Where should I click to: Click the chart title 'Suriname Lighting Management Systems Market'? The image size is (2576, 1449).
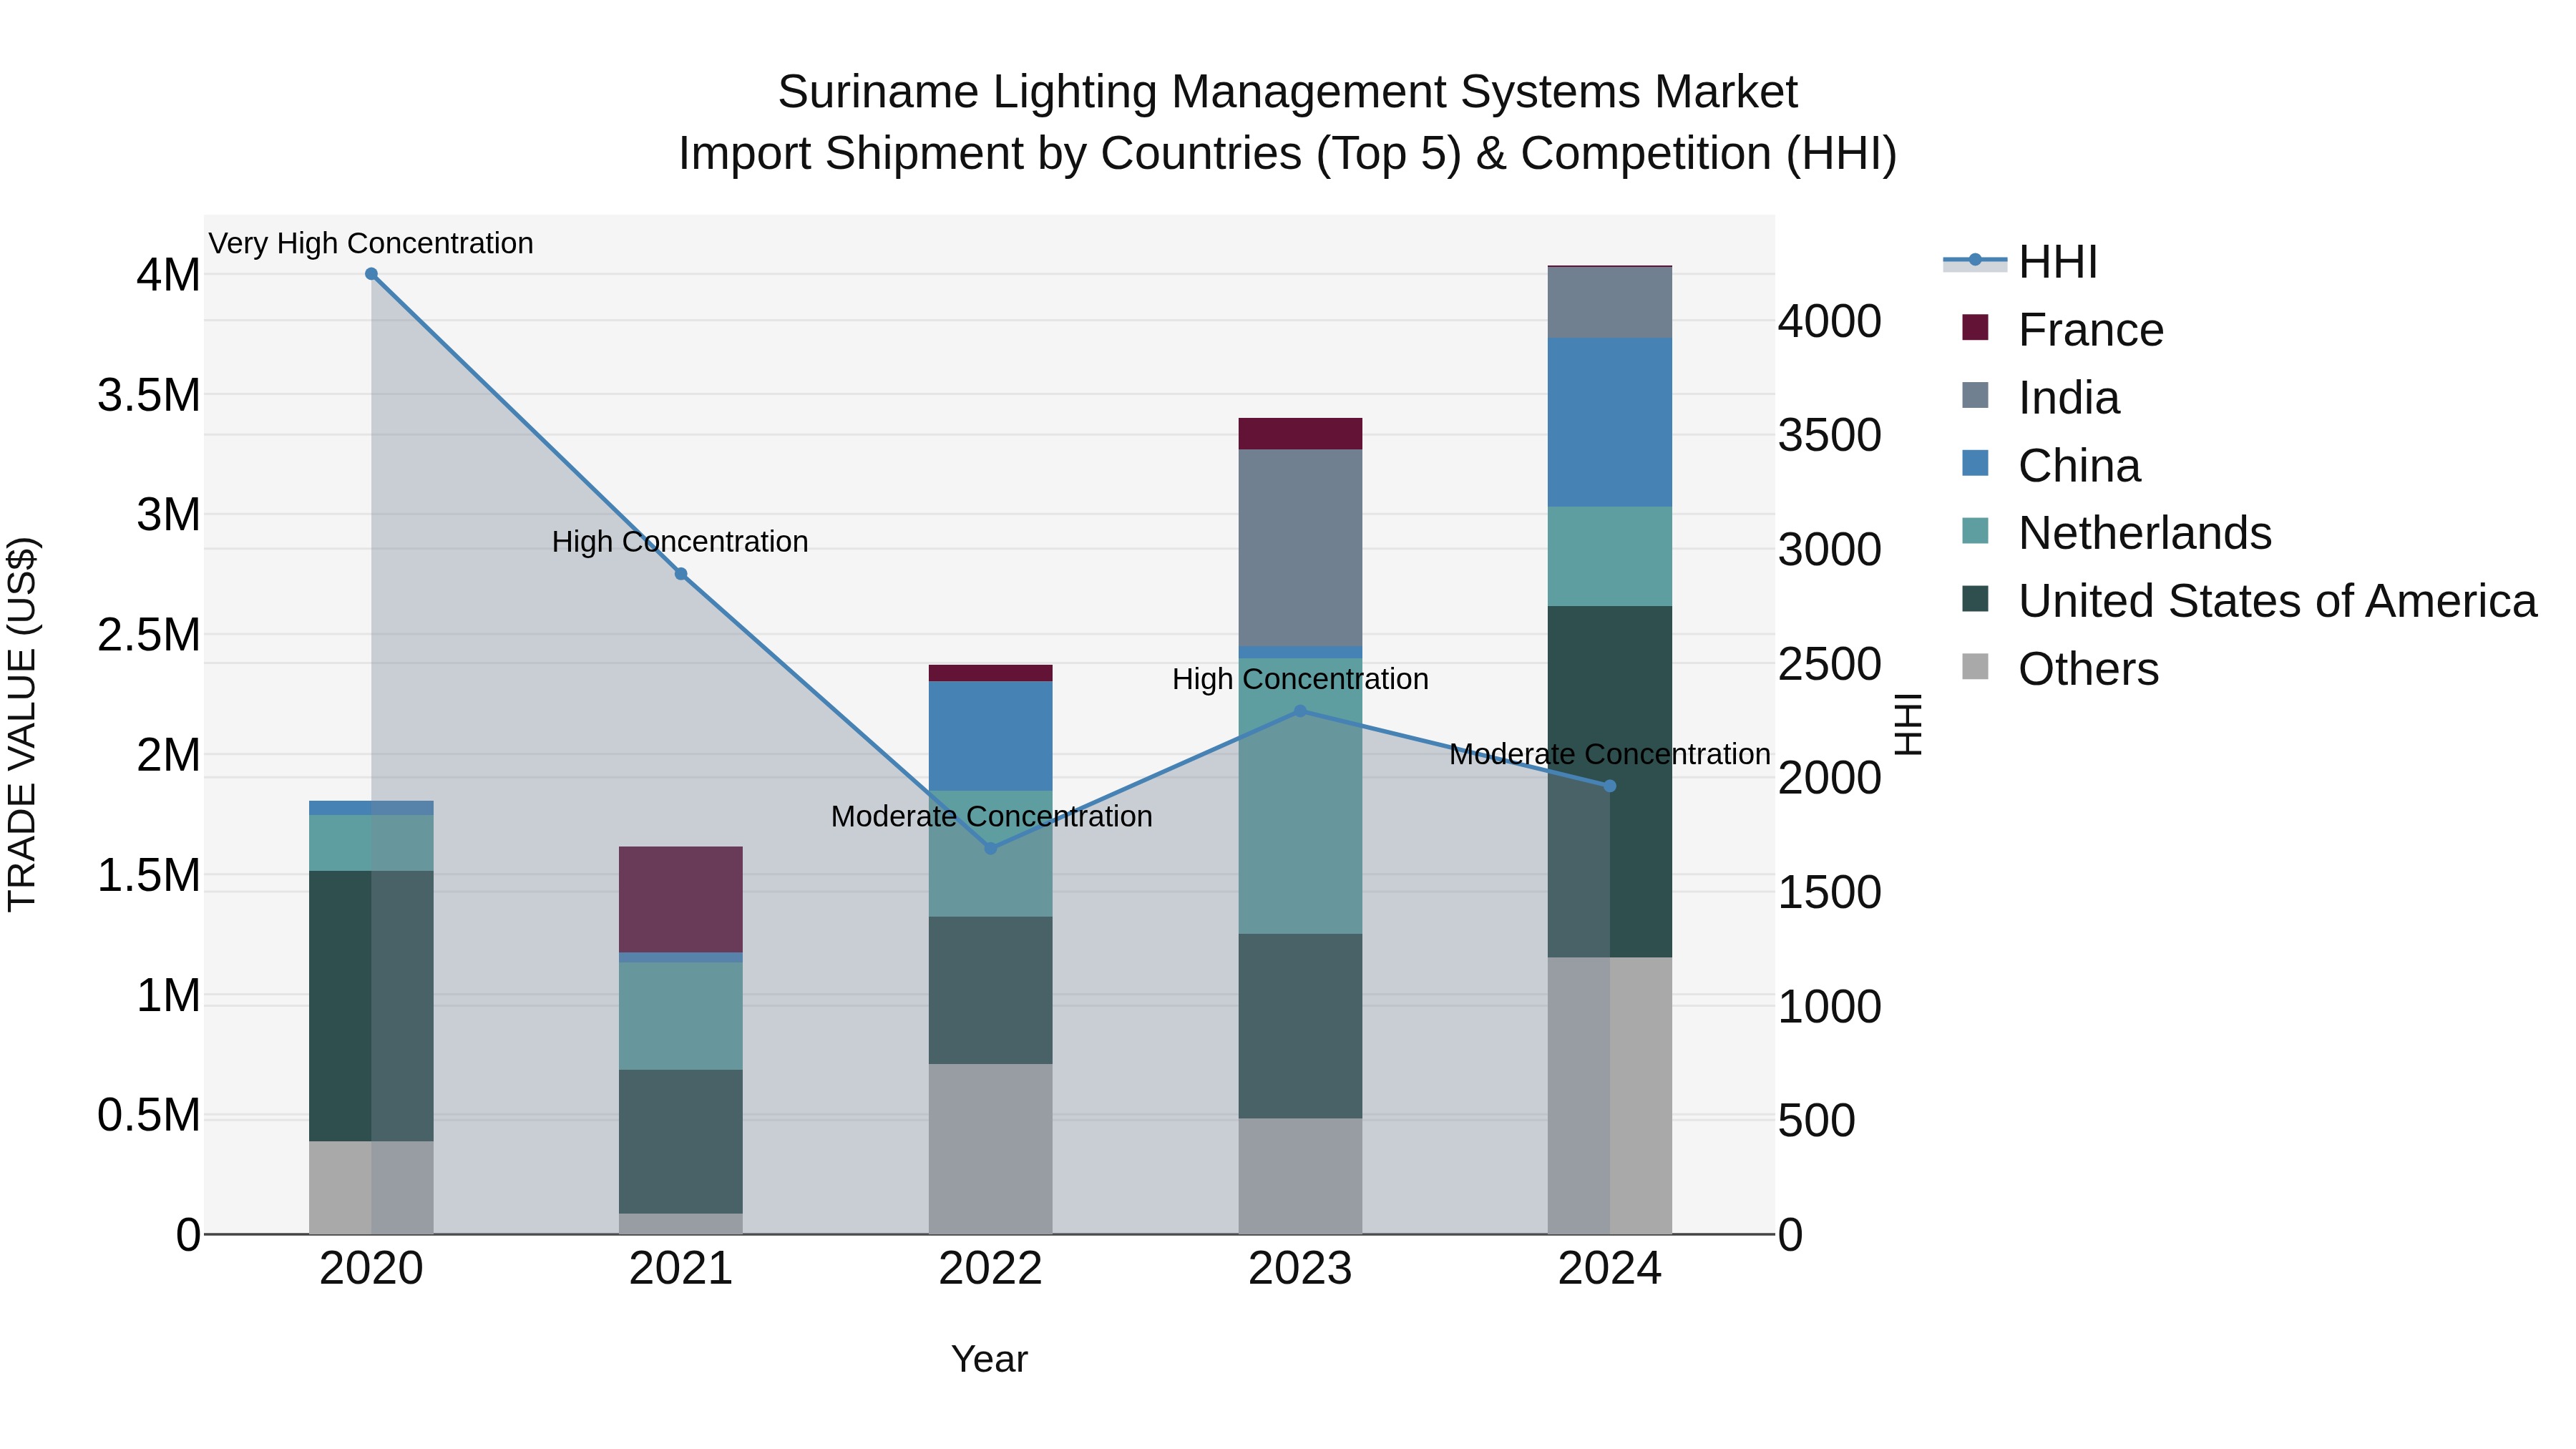[1288, 92]
